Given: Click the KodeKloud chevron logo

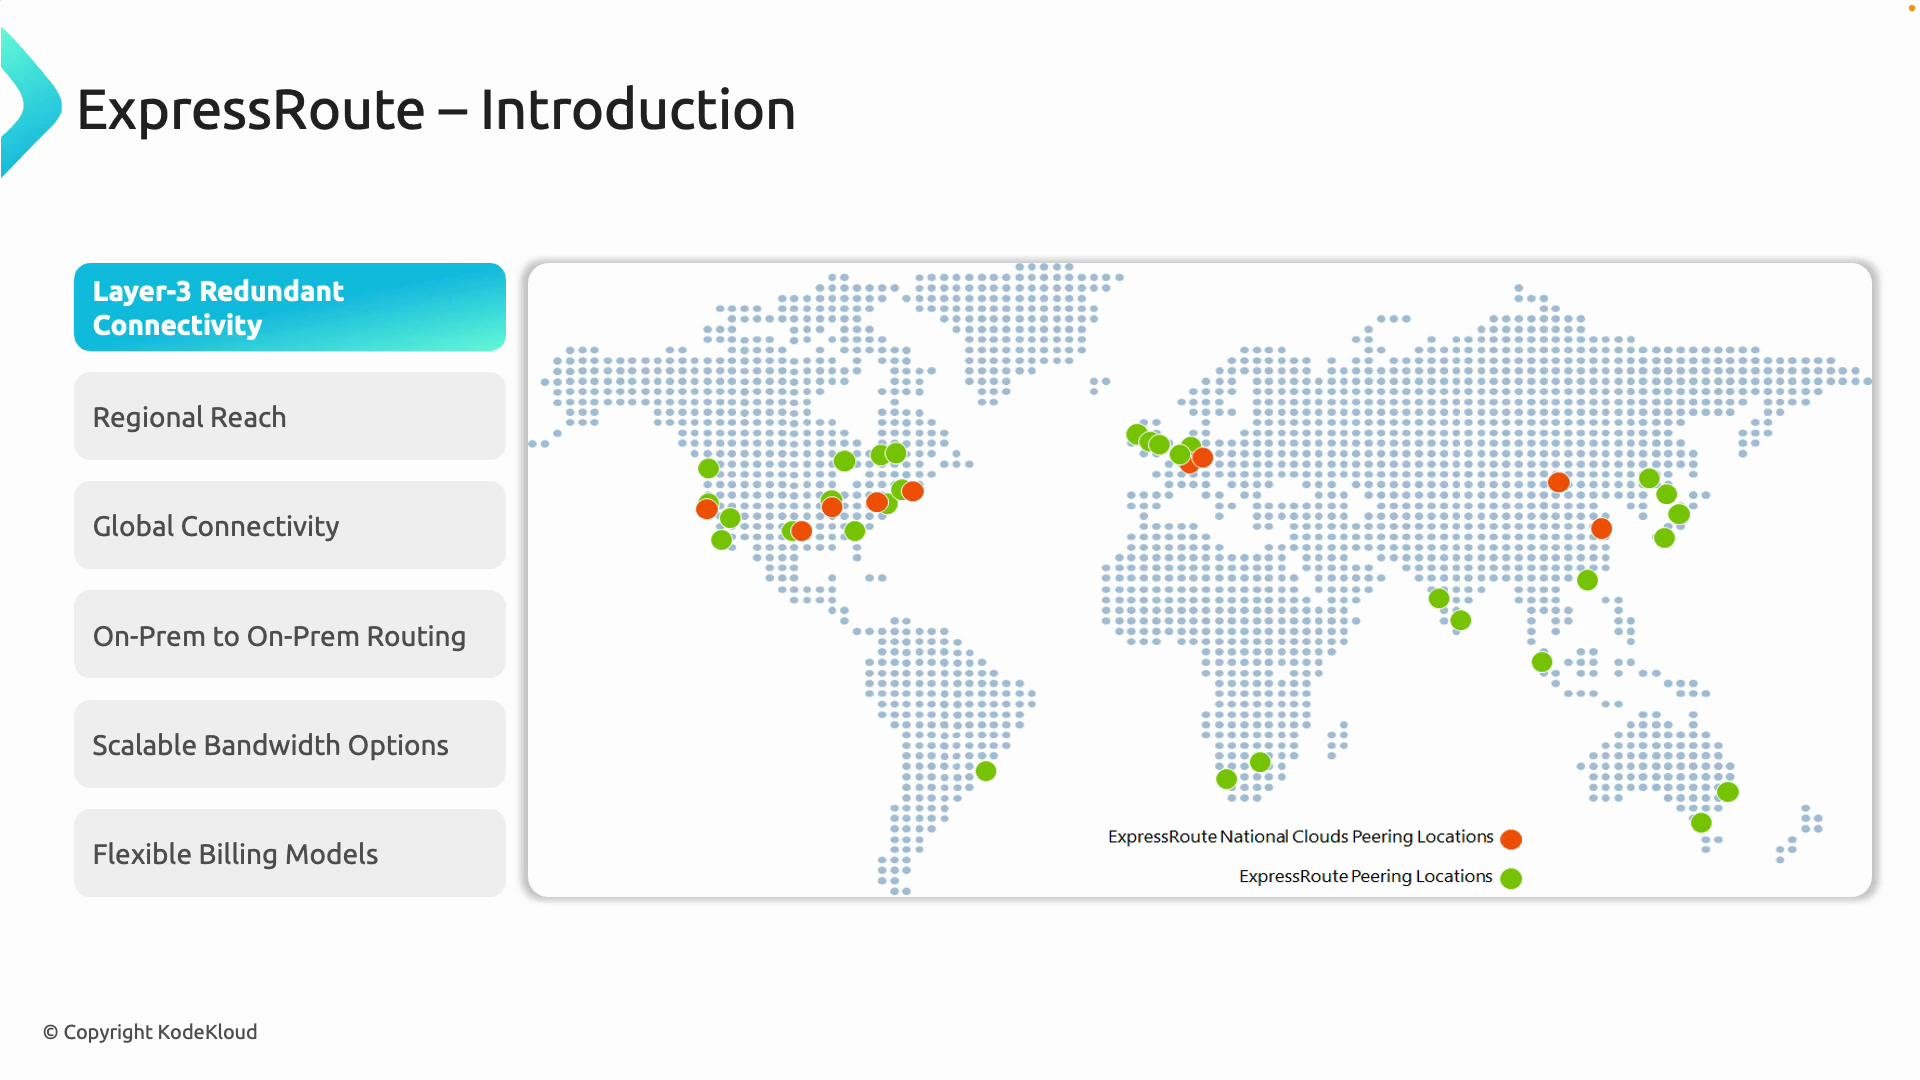Looking at the screenshot, I should click(x=30, y=104).
